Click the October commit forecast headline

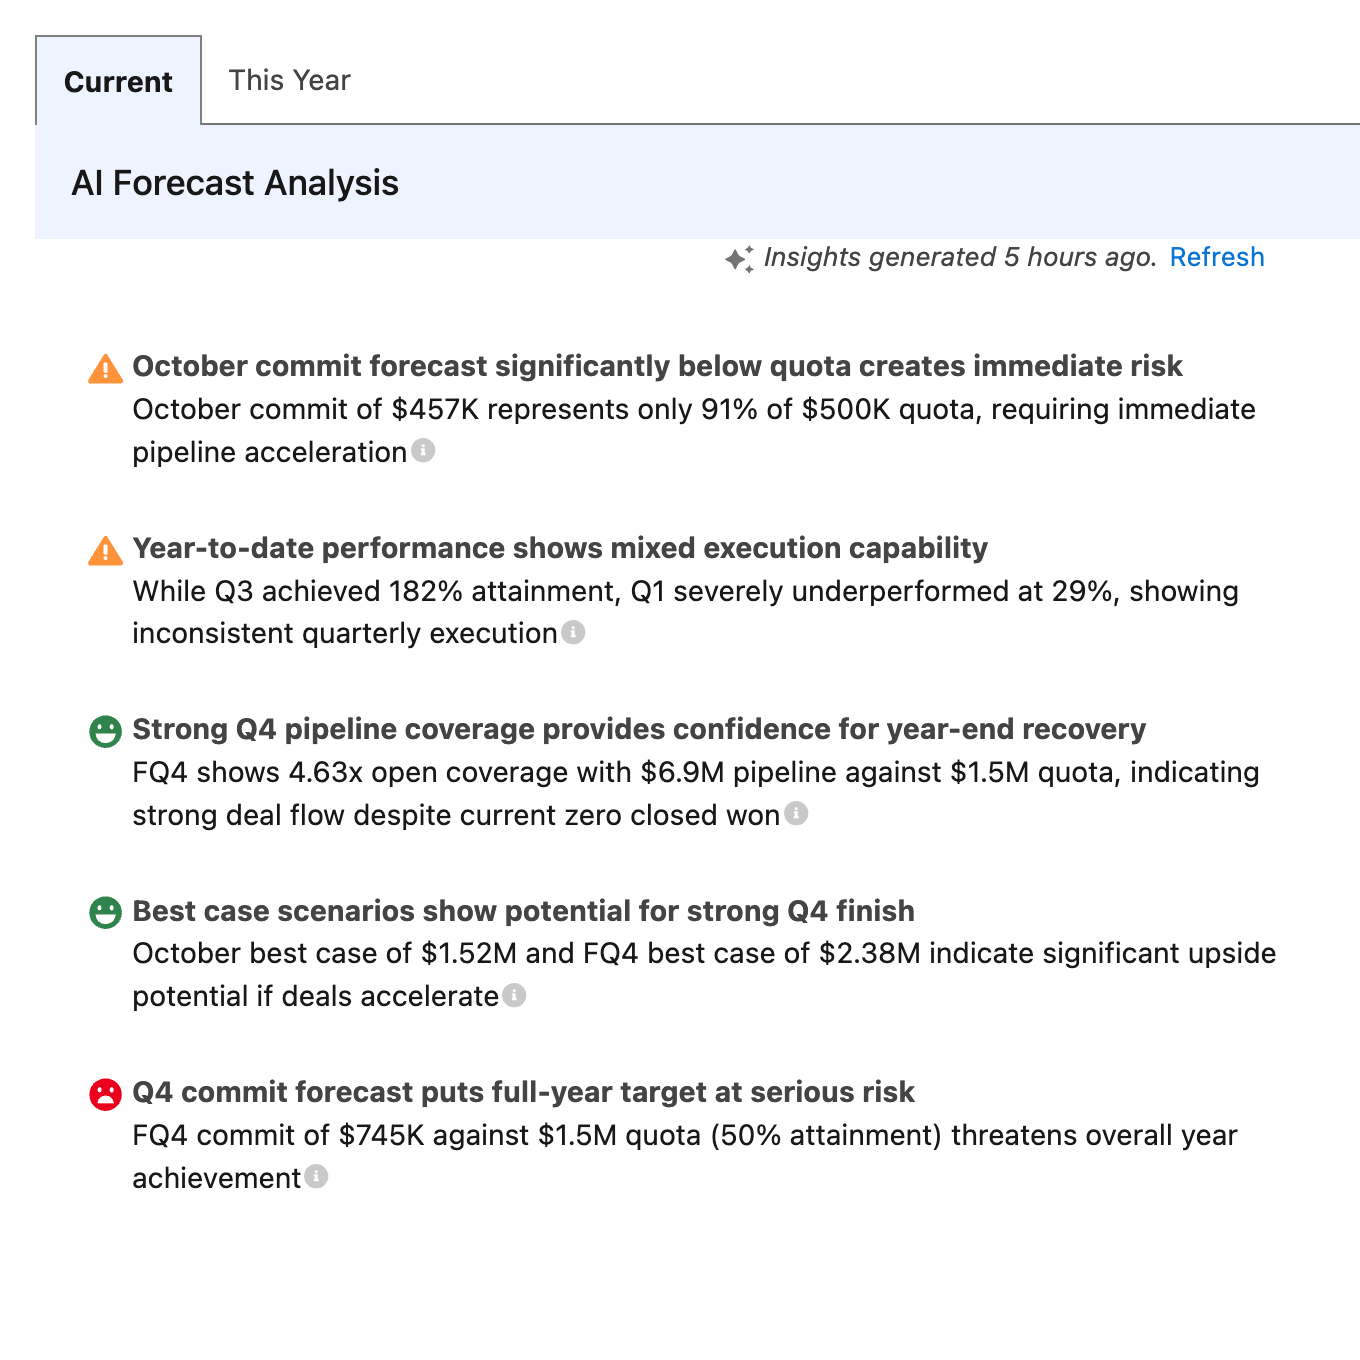pyautogui.click(x=657, y=366)
